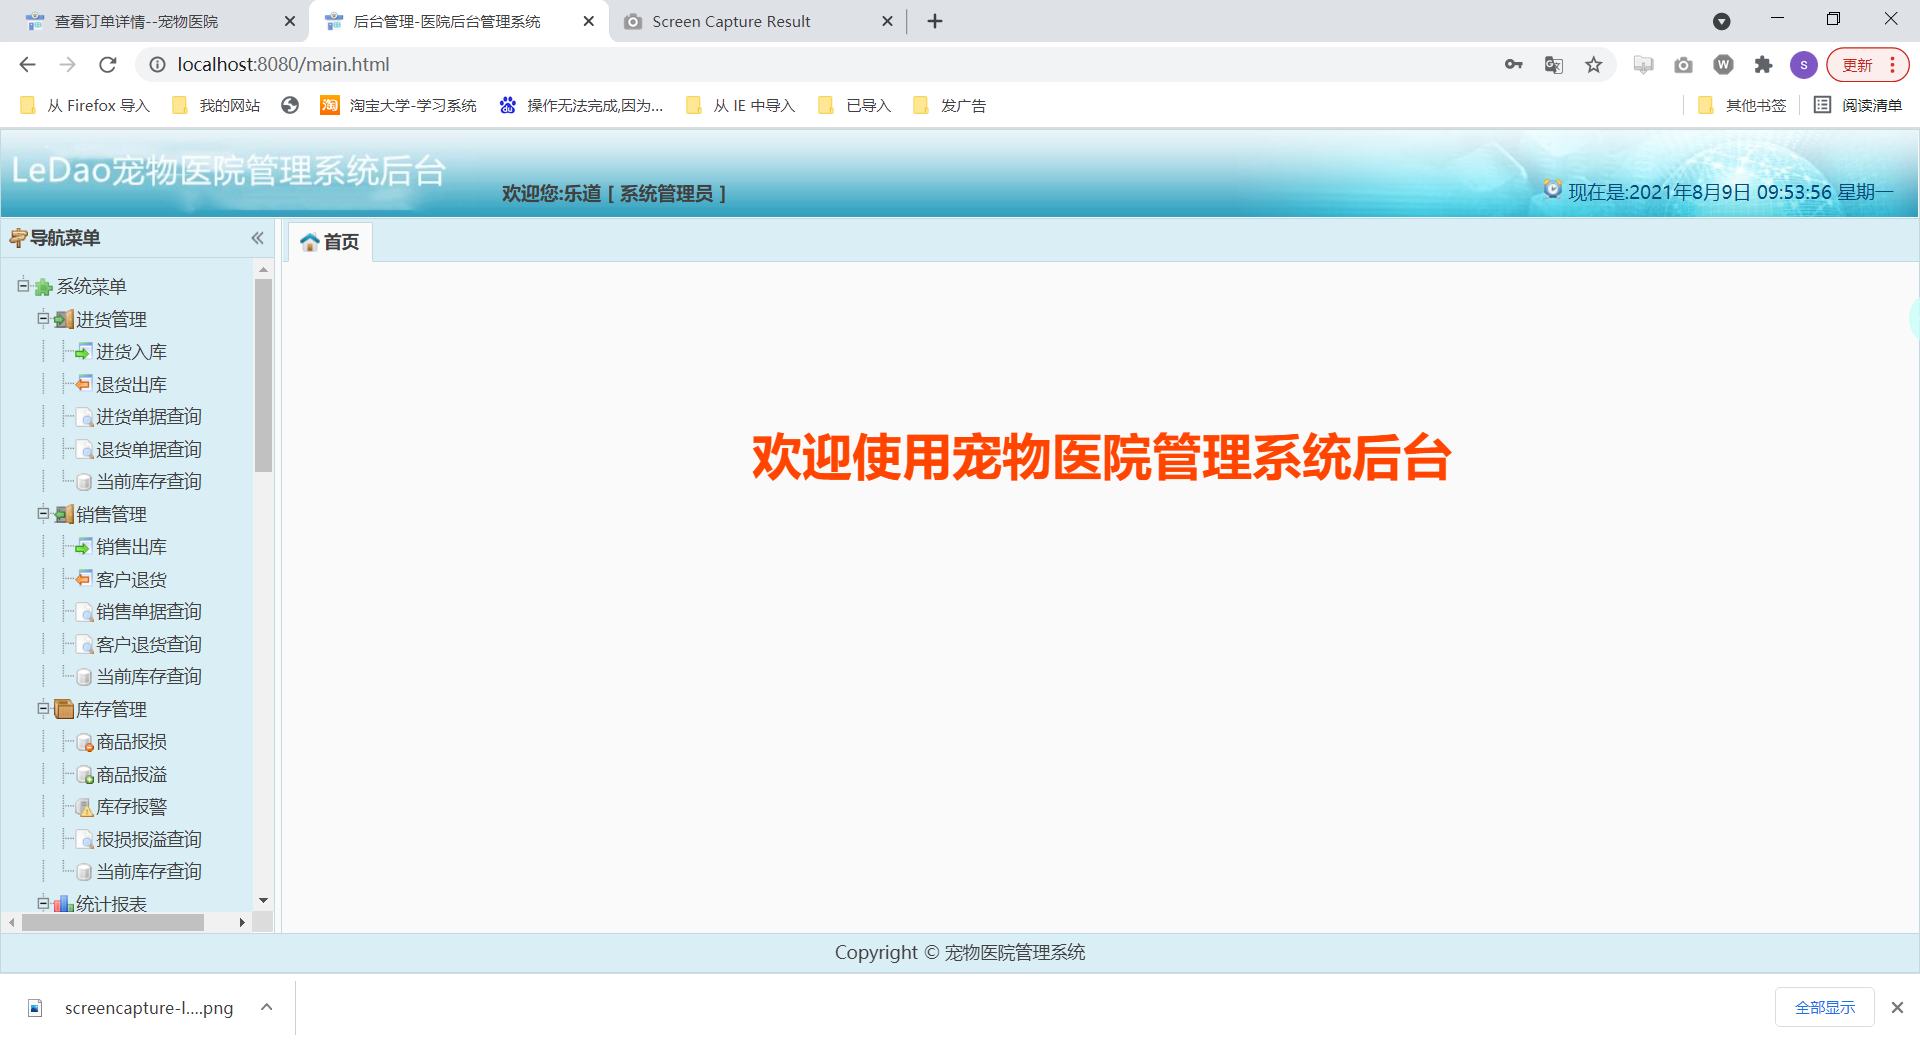Expand the downloaded screenshot item chevron
Viewport: 1920px width, 1042px height.
(266, 1007)
